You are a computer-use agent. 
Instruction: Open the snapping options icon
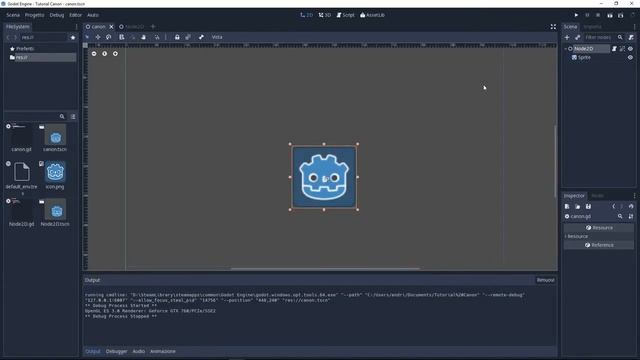(x=157, y=37)
